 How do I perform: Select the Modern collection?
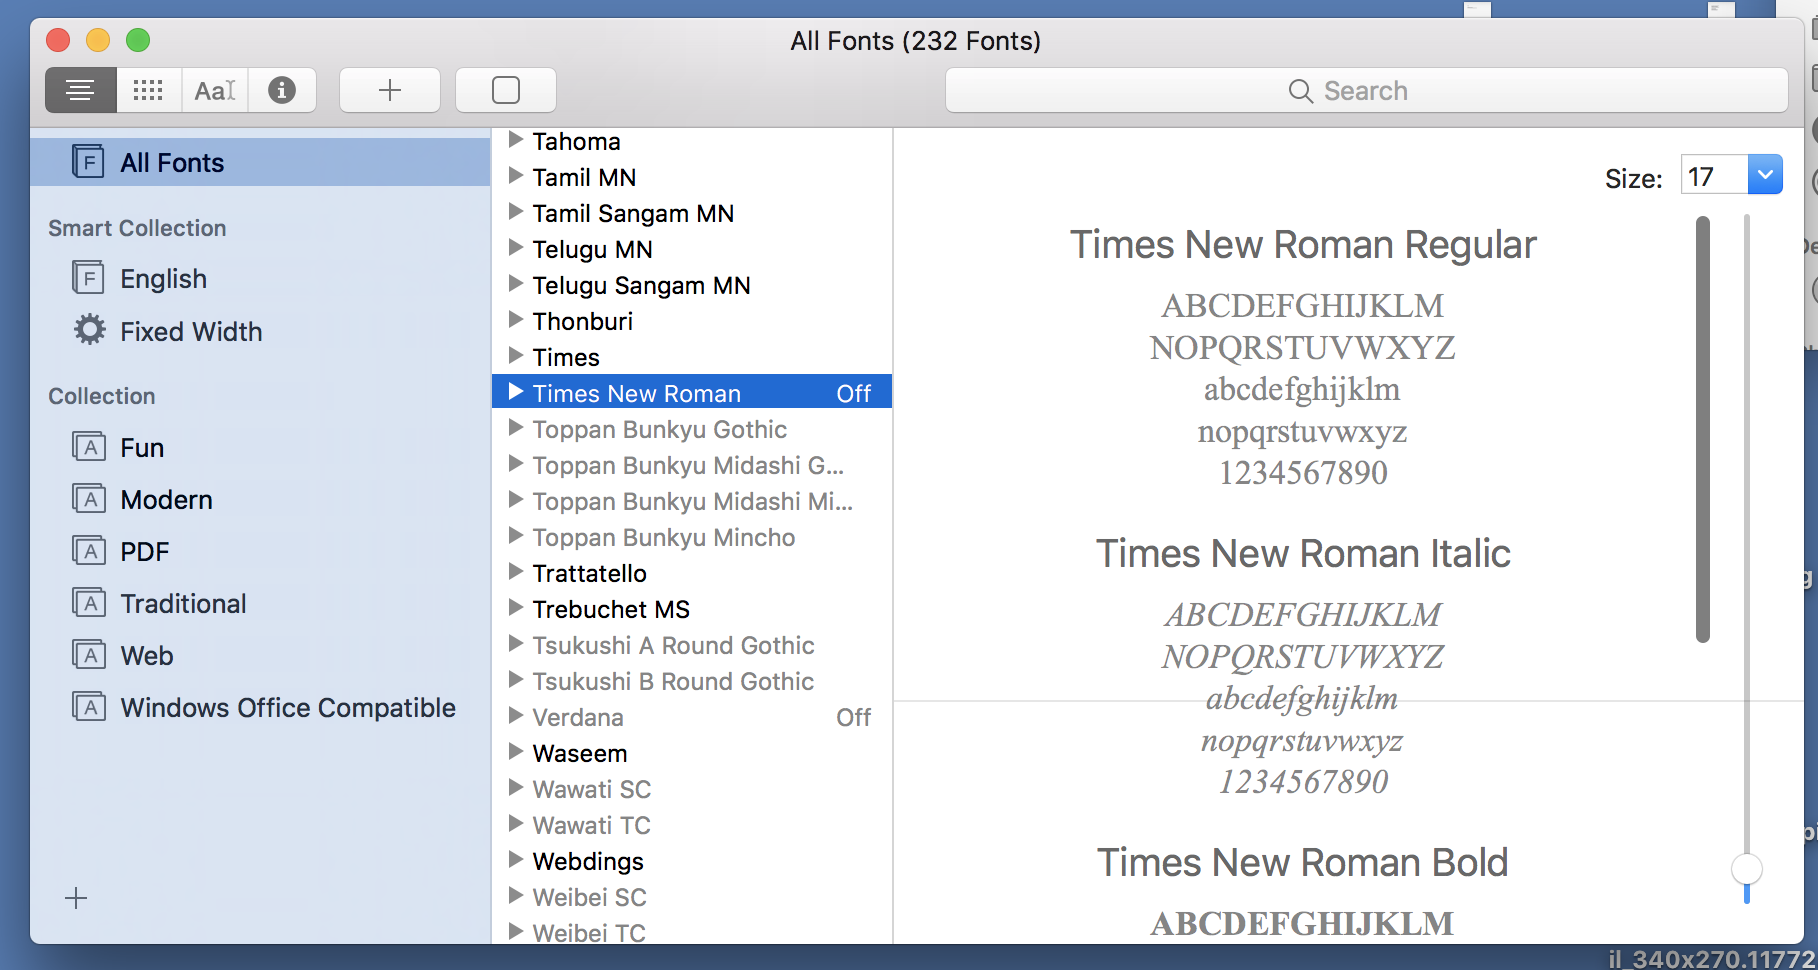(x=166, y=500)
